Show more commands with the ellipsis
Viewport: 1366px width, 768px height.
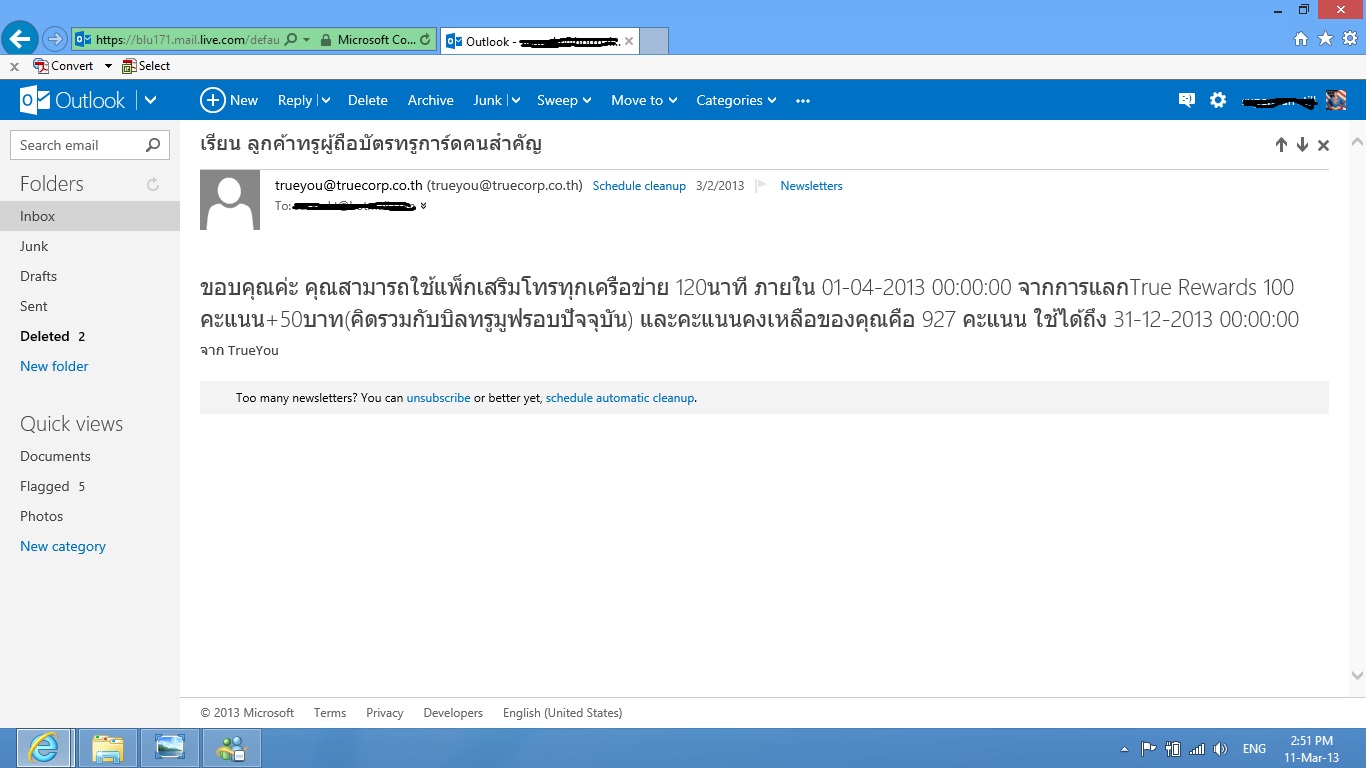pyautogui.click(x=803, y=100)
